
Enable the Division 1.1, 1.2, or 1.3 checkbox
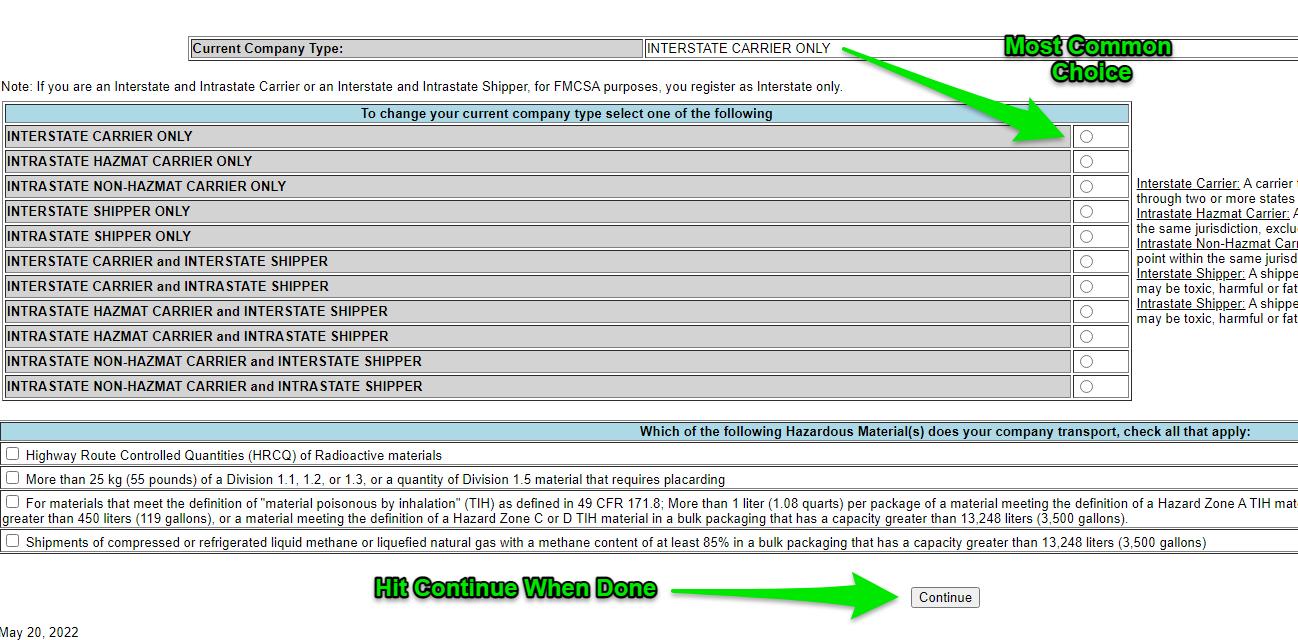pyautogui.click(x=13, y=478)
